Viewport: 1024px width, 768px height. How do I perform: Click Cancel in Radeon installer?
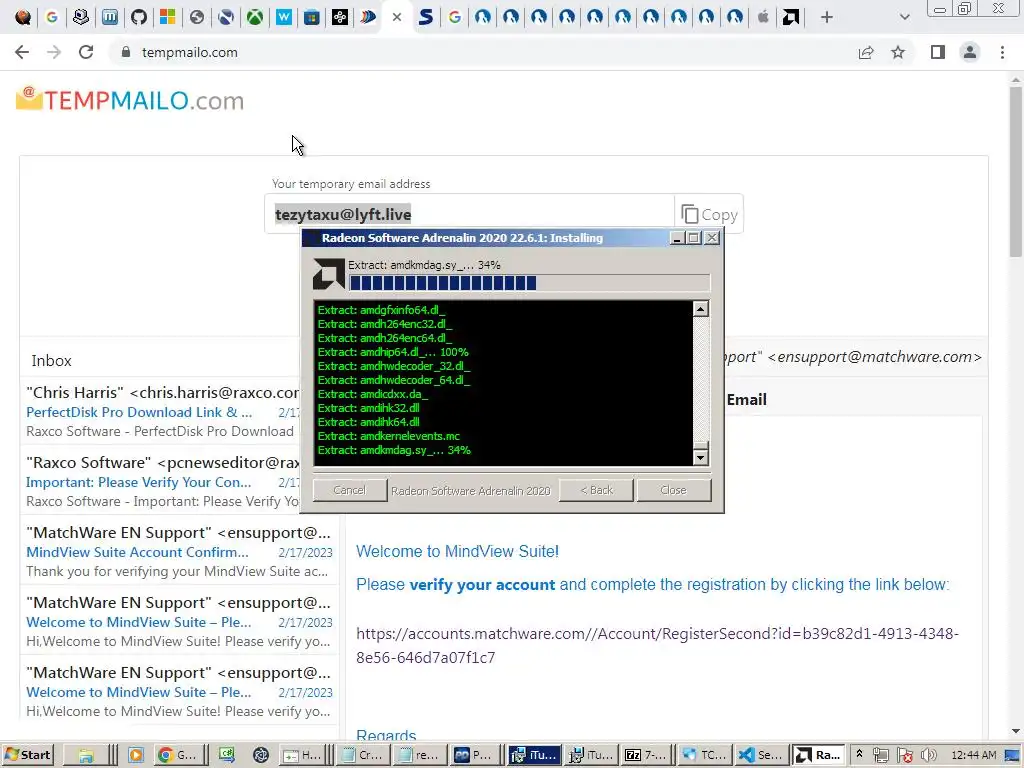click(x=349, y=490)
